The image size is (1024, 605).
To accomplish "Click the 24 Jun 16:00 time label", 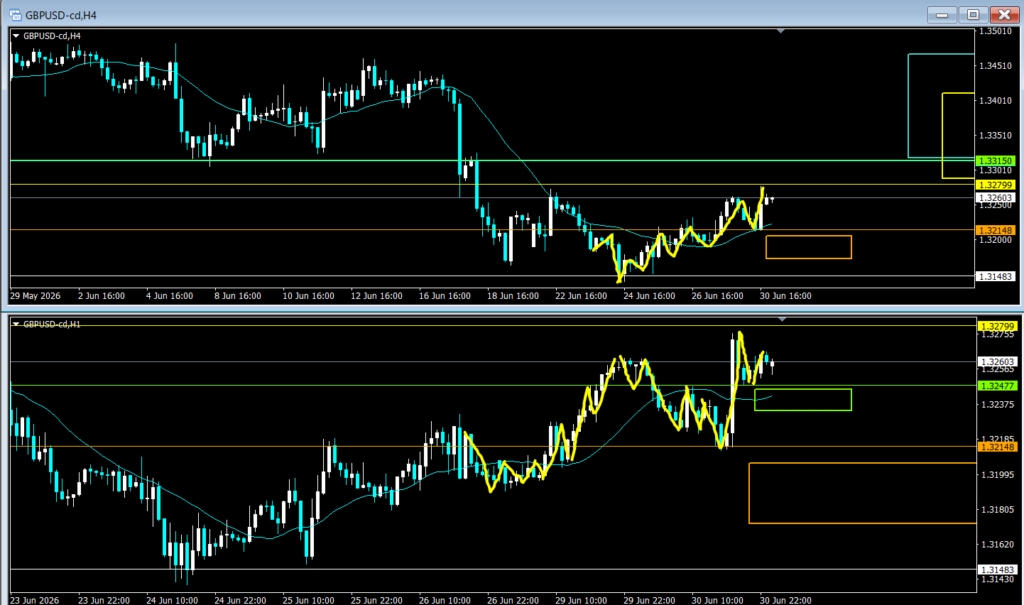I will pos(649,296).
